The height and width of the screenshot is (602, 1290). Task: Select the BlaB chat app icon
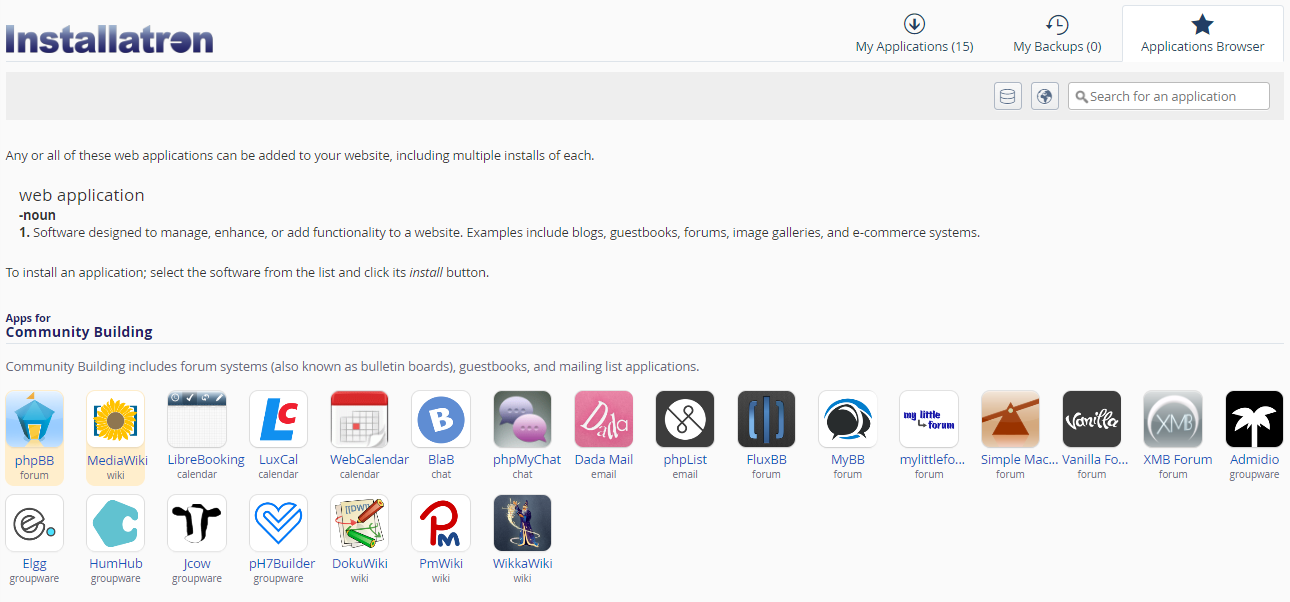click(441, 419)
